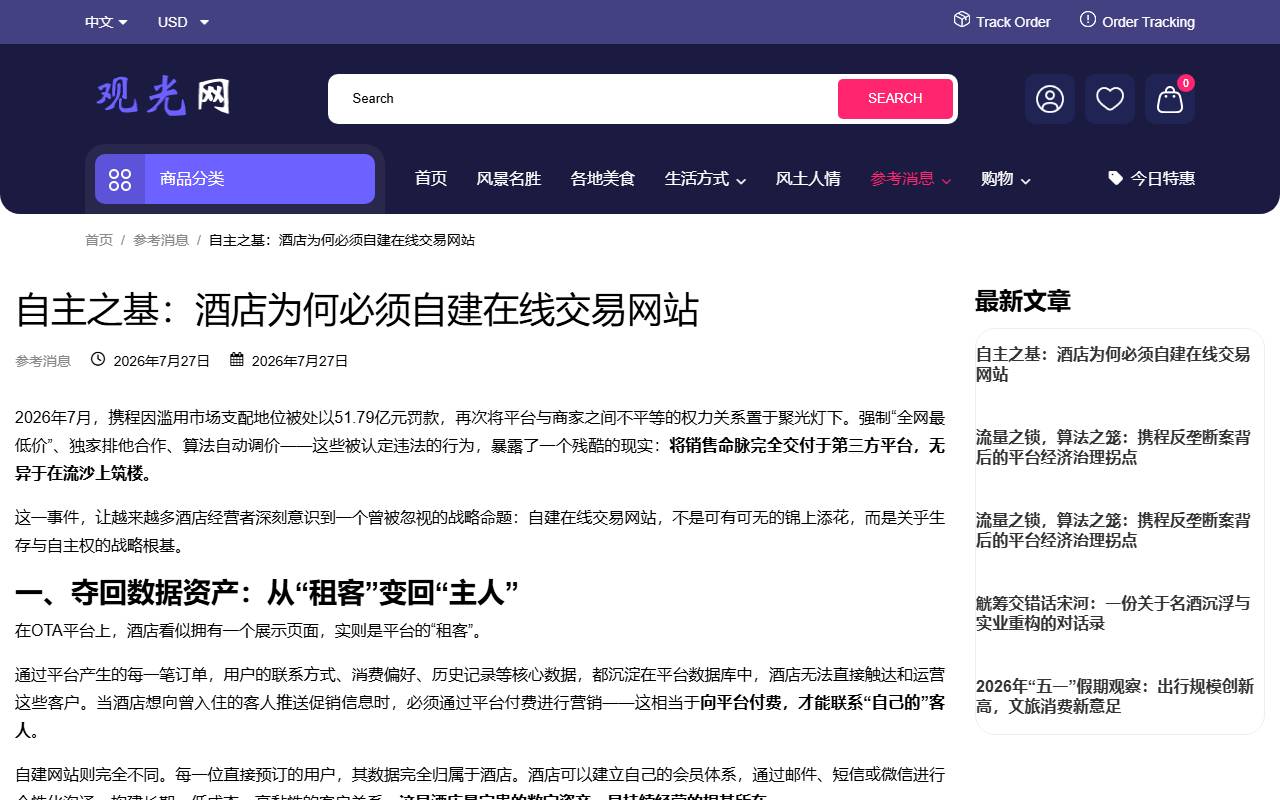Open the 商品分类 category menu
The height and width of the screenshot is (800, 1280).
point(235,179)
